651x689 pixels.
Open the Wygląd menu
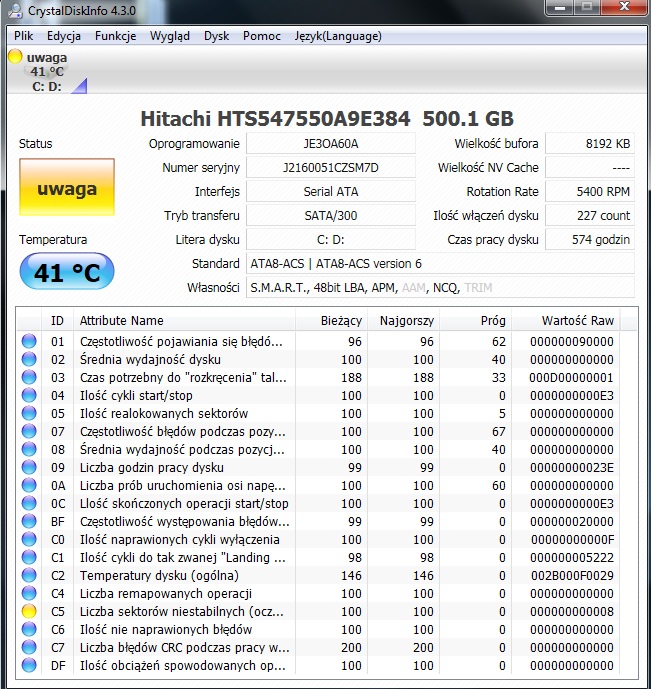170,36
